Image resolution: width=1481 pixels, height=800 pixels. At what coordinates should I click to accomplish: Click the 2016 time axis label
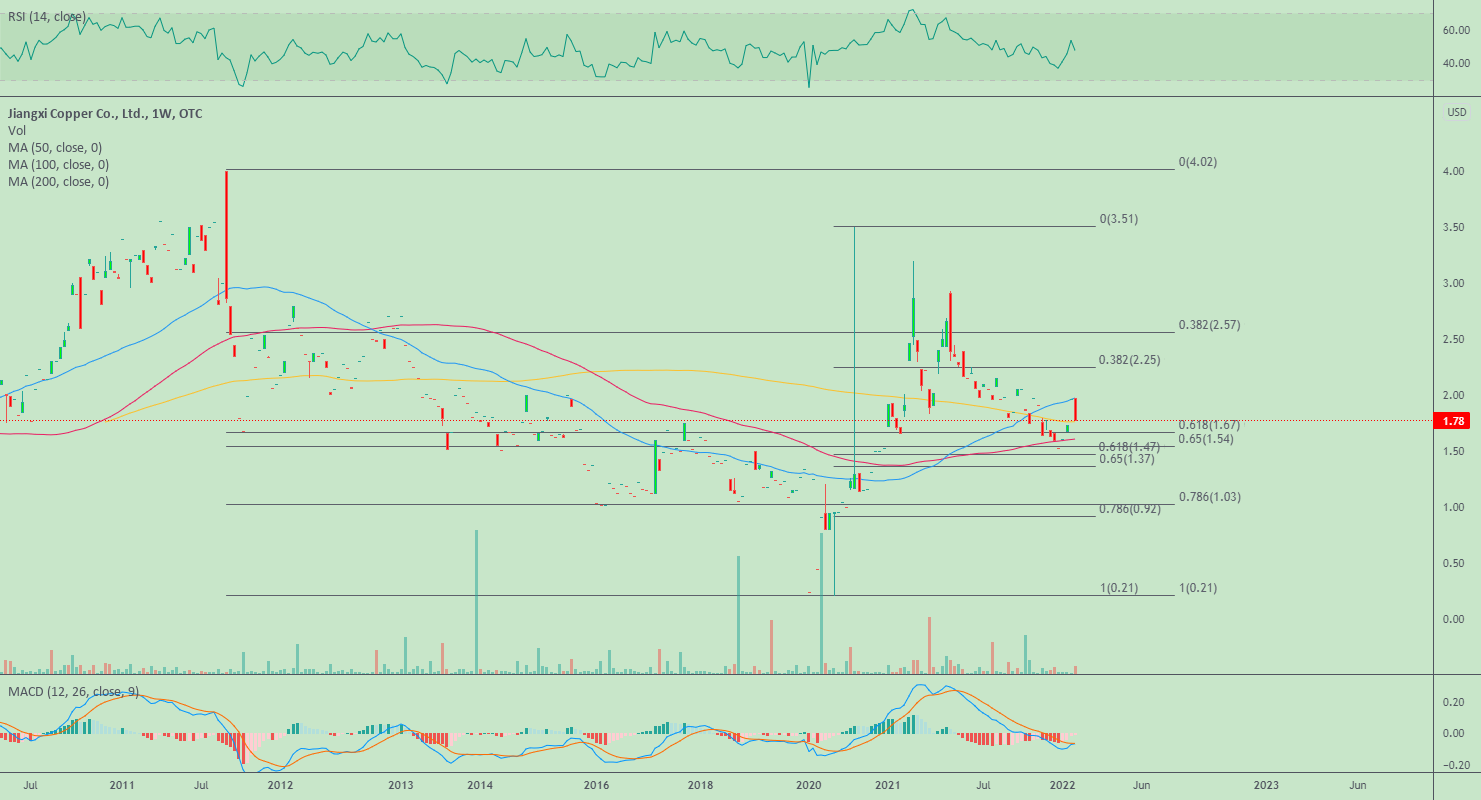coord(597,785)
